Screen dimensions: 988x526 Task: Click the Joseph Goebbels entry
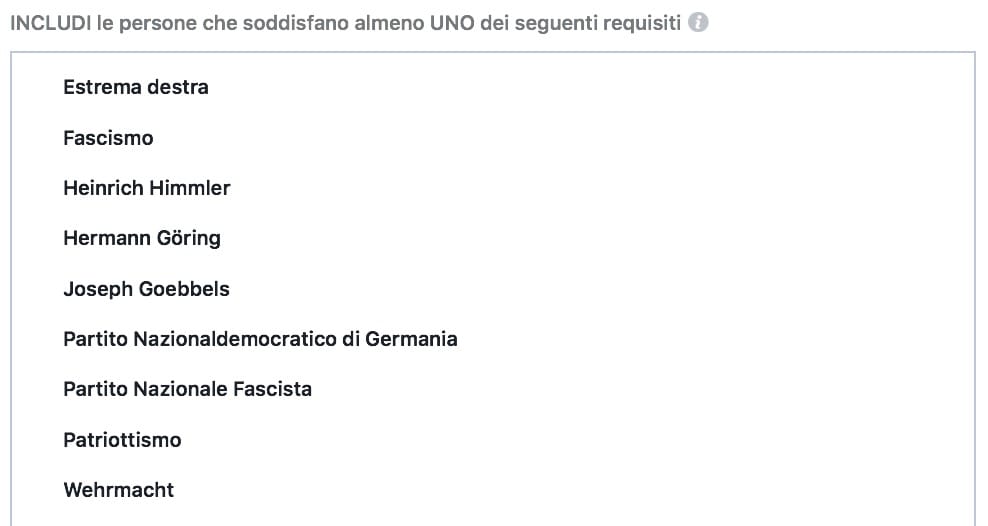click(146, 289)
